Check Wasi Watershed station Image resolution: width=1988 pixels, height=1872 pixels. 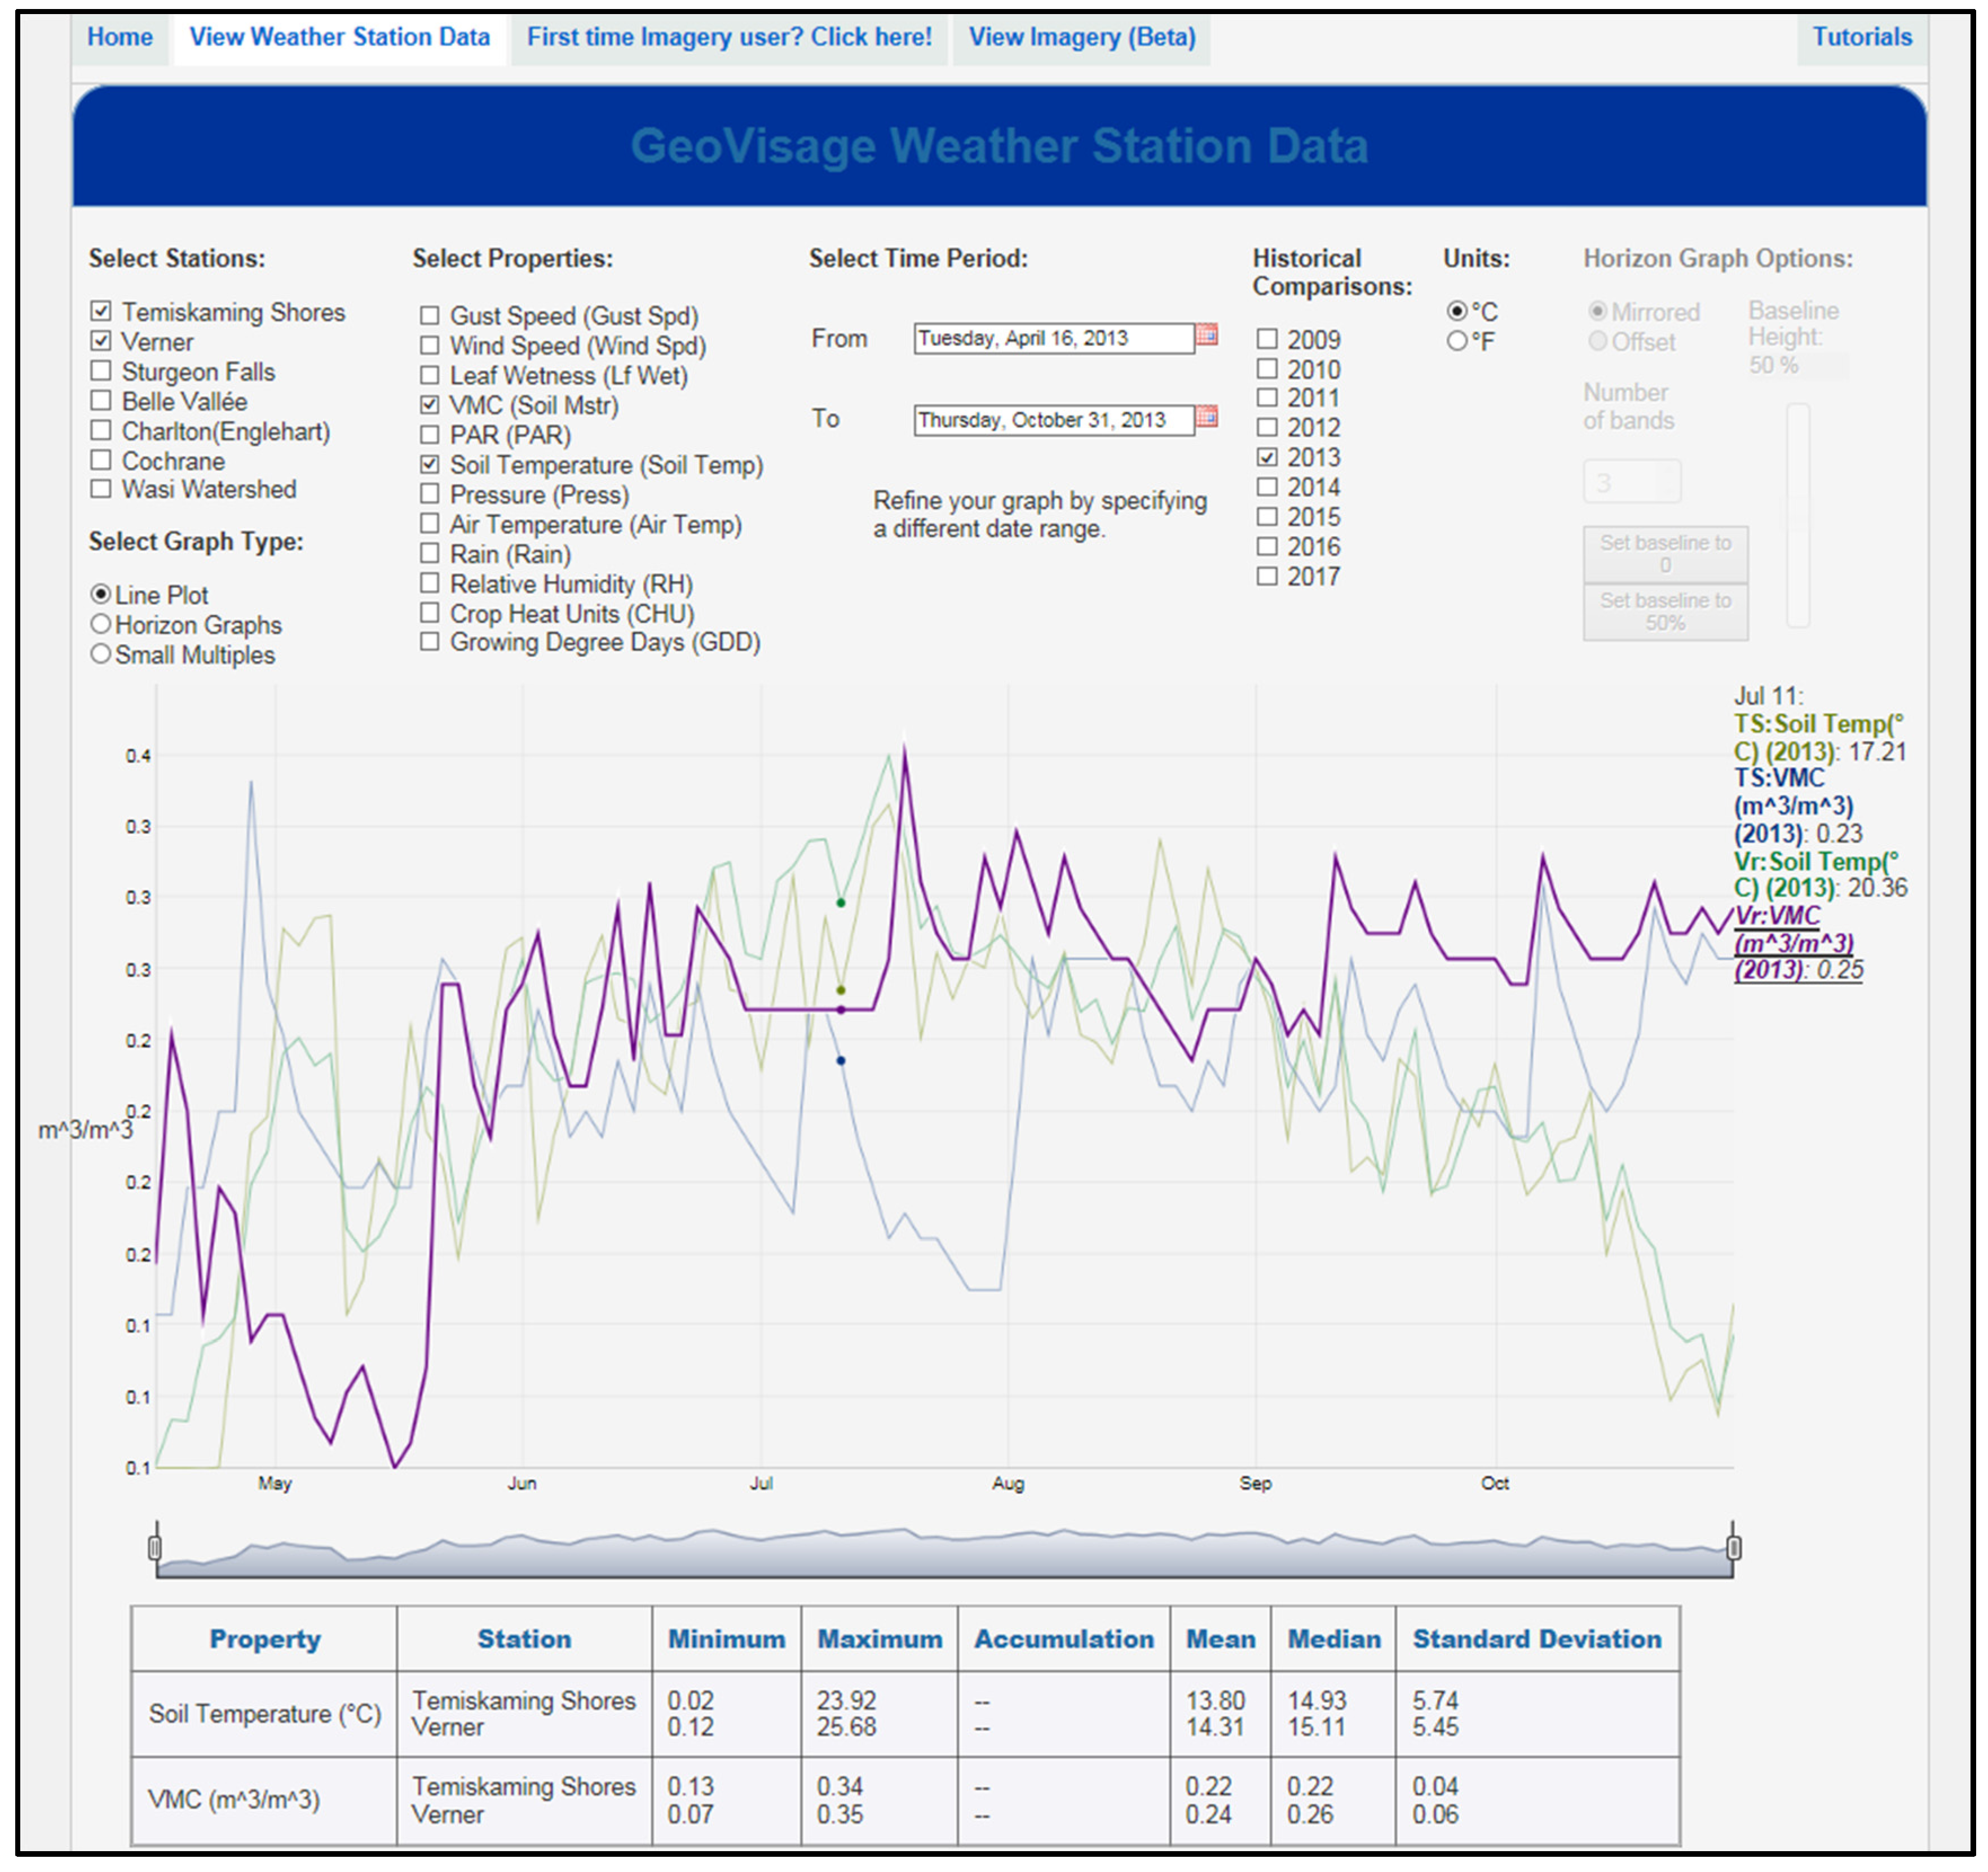(101, 489)
